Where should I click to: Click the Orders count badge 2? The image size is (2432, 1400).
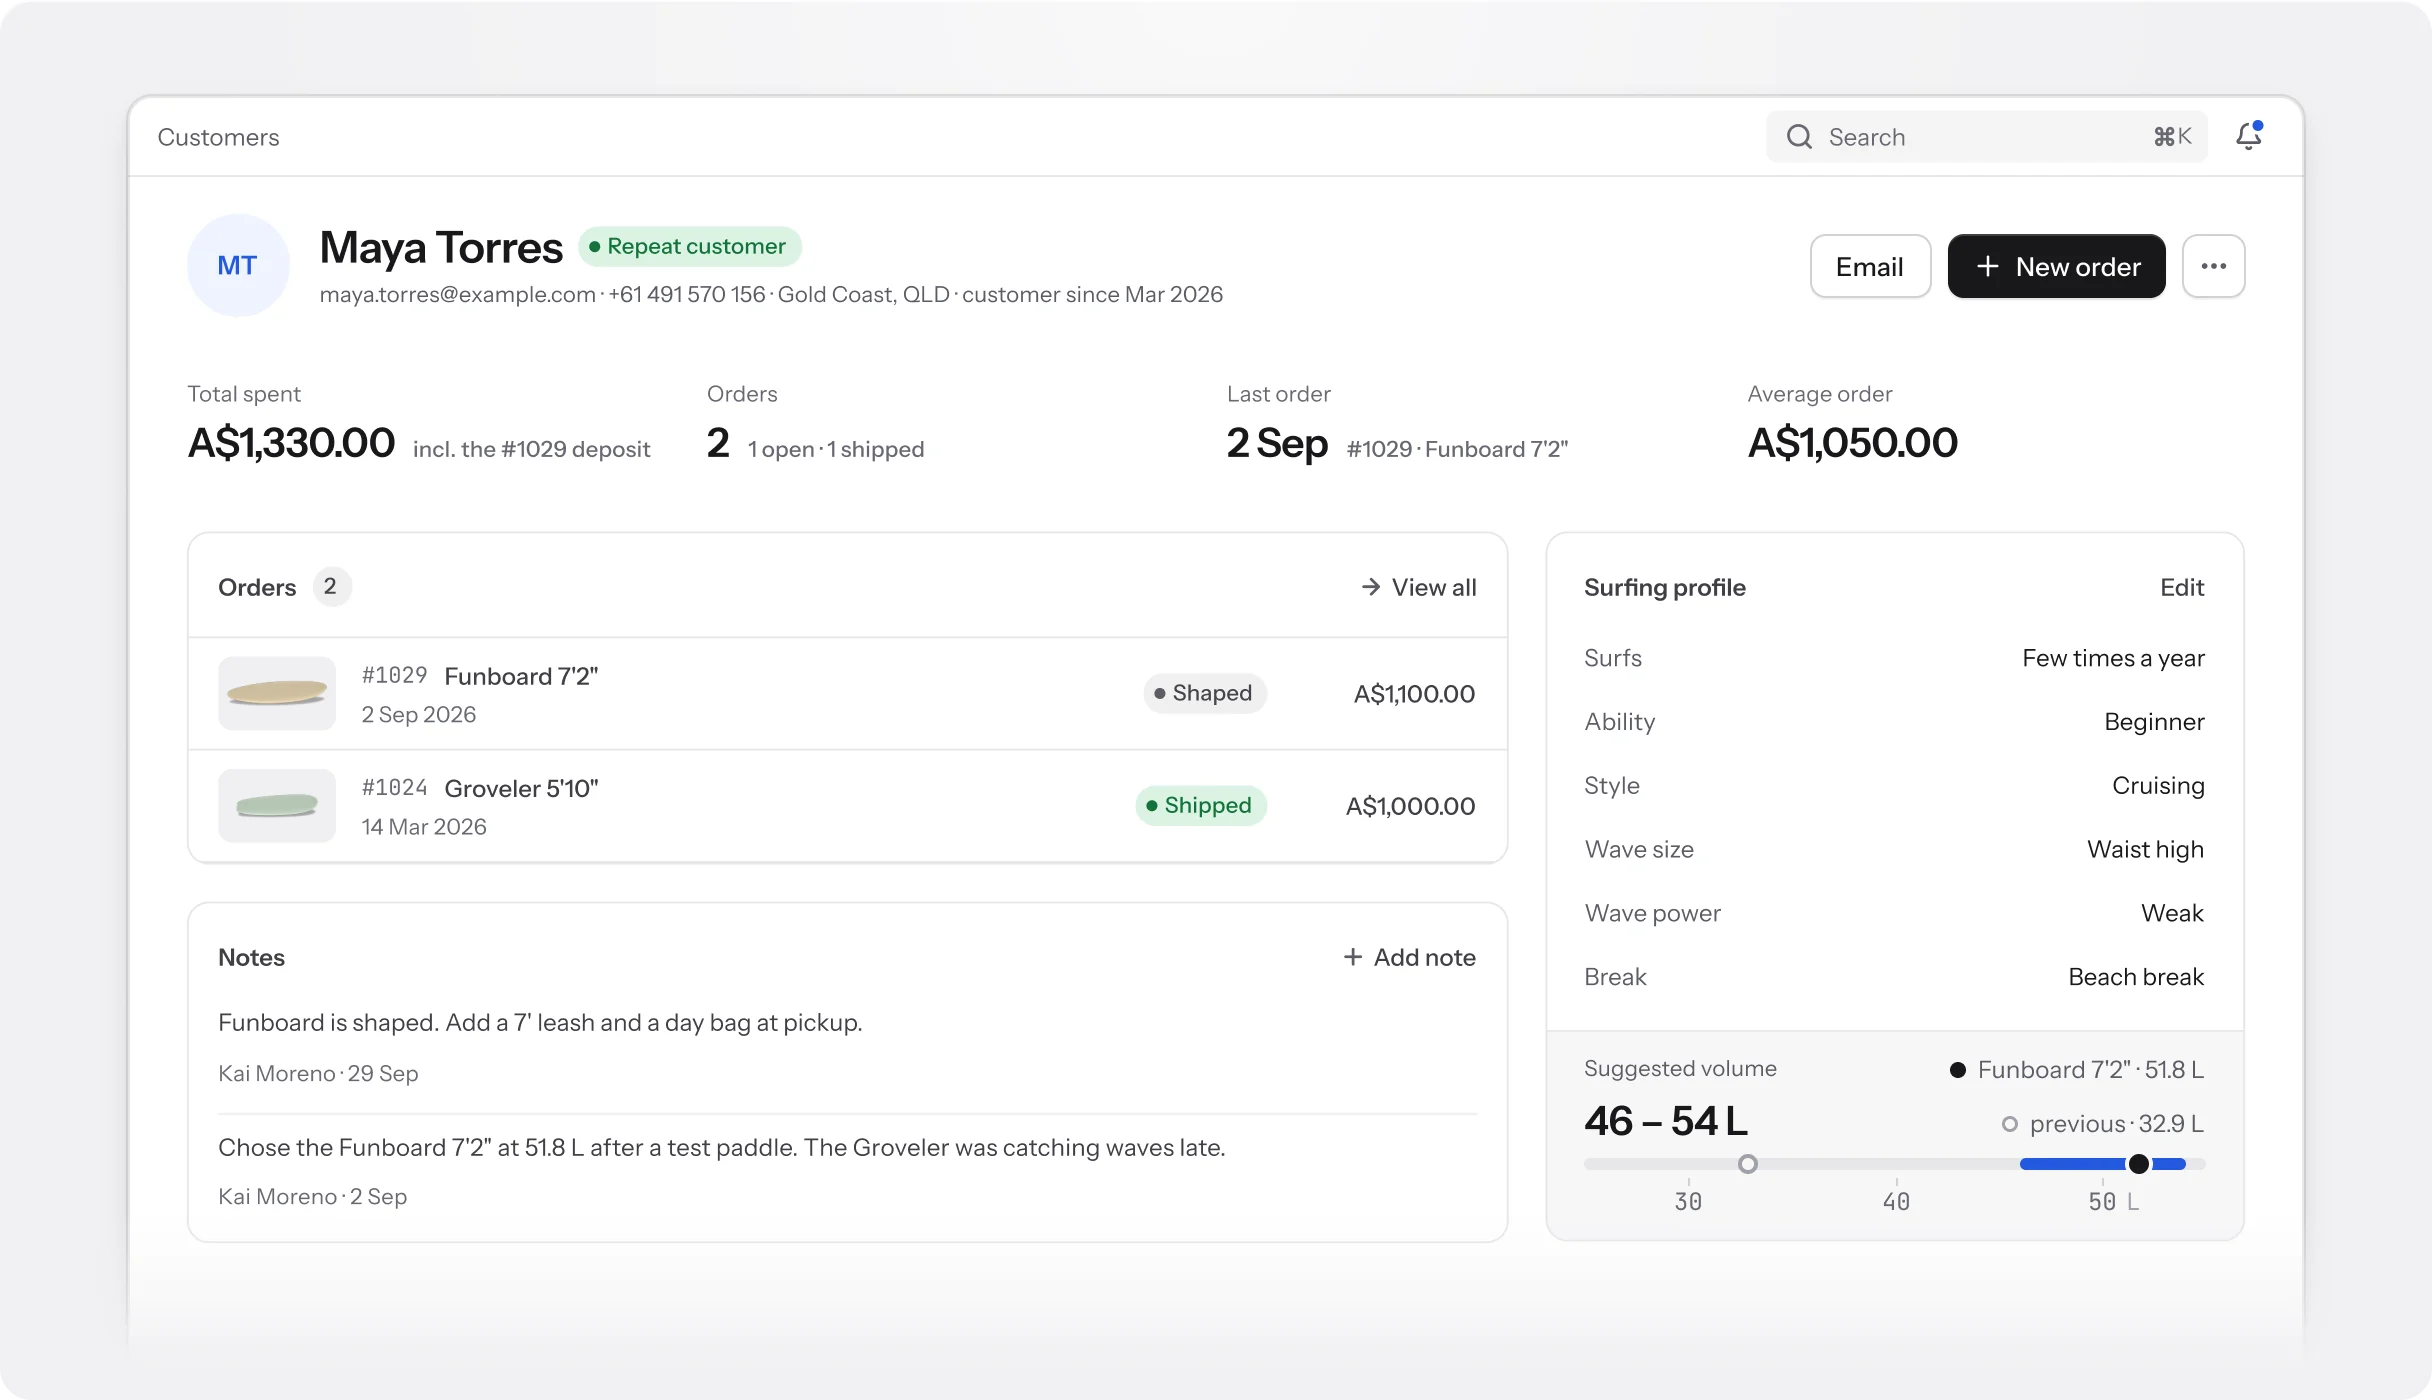click(331, 586)
